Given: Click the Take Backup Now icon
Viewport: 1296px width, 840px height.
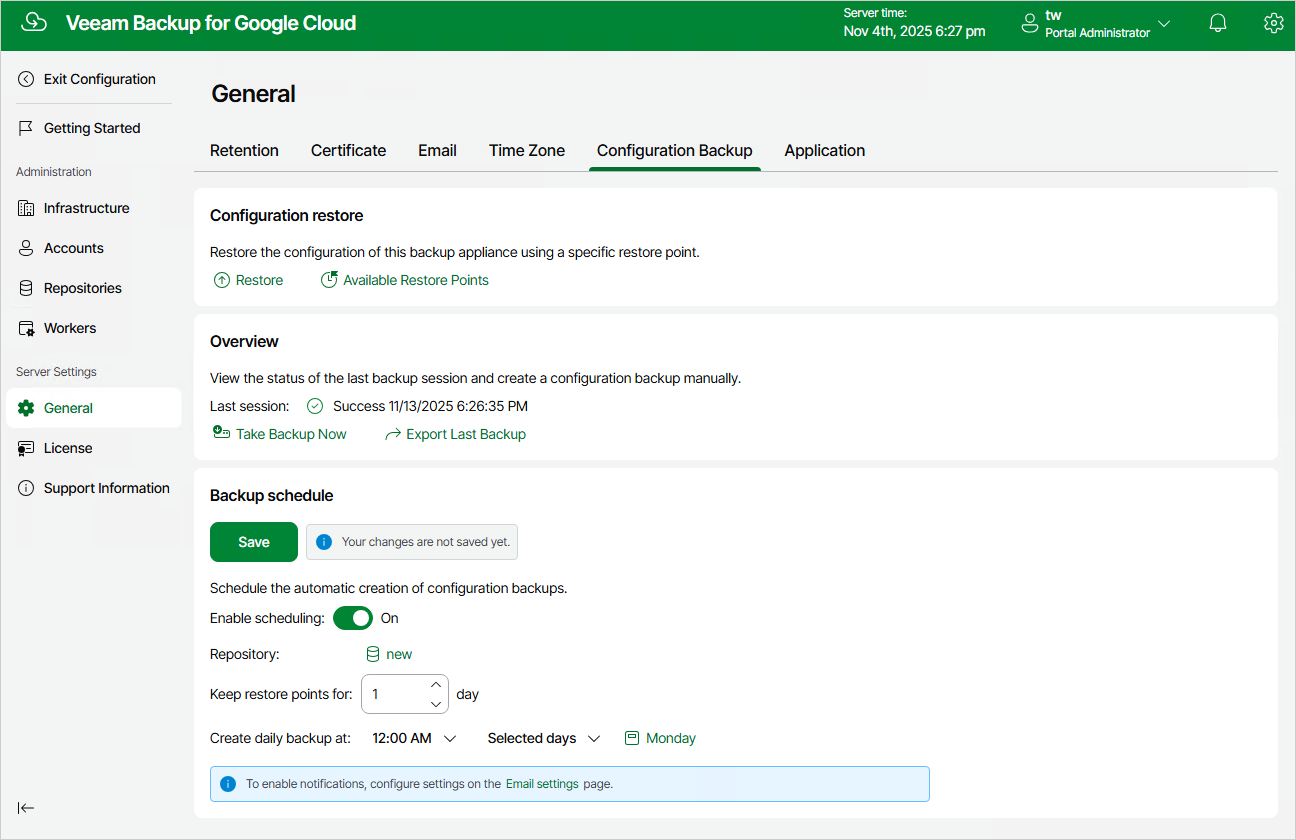Looking at the screenshot, I should click(x=222, y=433).
